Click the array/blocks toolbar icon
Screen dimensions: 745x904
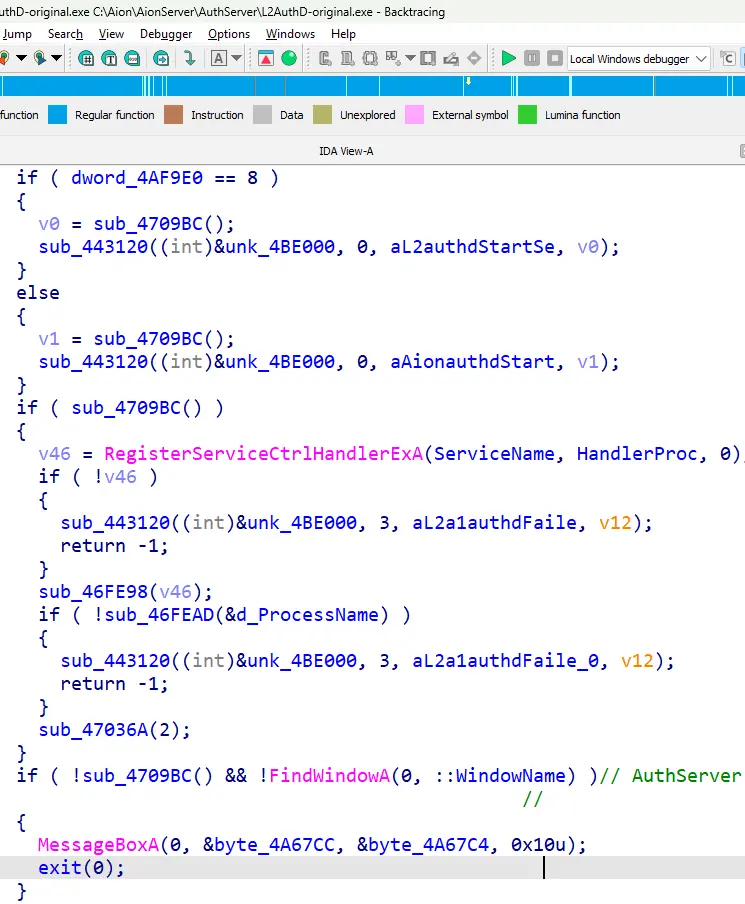pyautogui.click(x=393, y=57)
